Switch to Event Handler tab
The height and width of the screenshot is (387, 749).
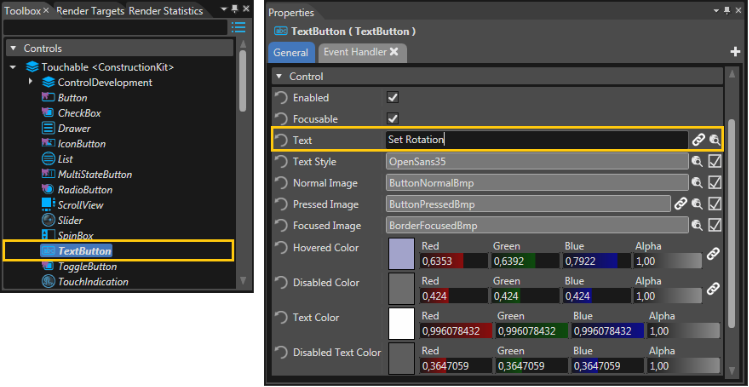coord(363,52)
